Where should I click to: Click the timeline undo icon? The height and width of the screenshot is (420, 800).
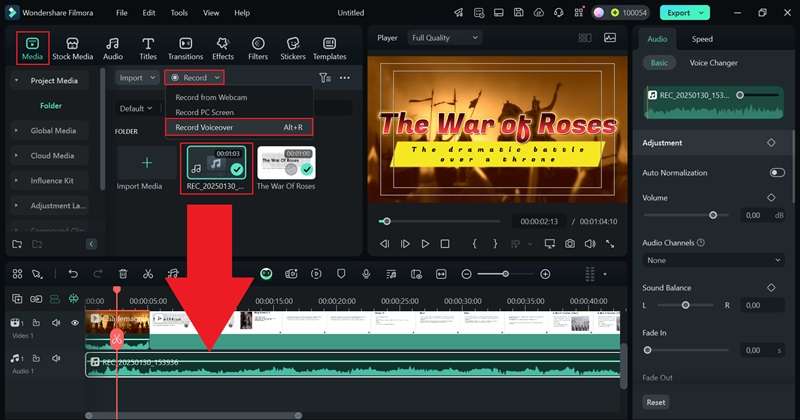click(73, 274)
